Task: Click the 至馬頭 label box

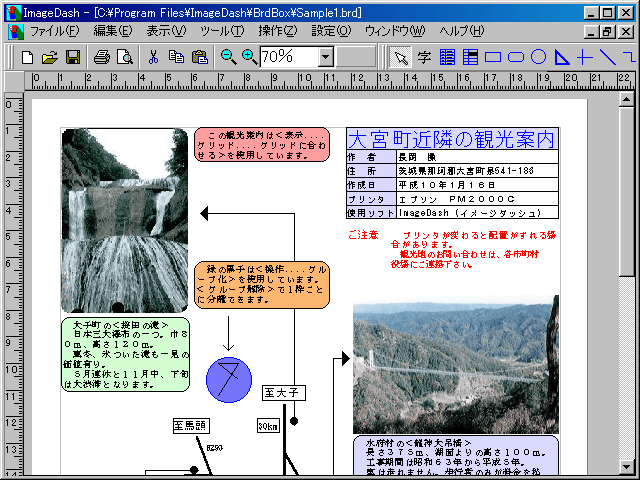Action: point(191,426)
